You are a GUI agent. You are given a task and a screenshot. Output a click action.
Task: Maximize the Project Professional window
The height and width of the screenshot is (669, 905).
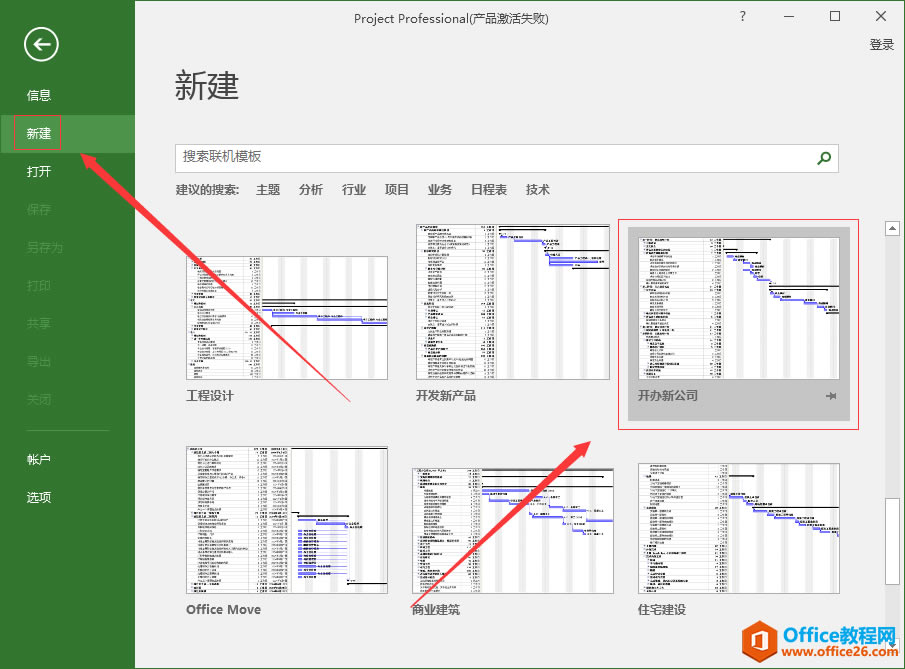(x=835, y=16)
